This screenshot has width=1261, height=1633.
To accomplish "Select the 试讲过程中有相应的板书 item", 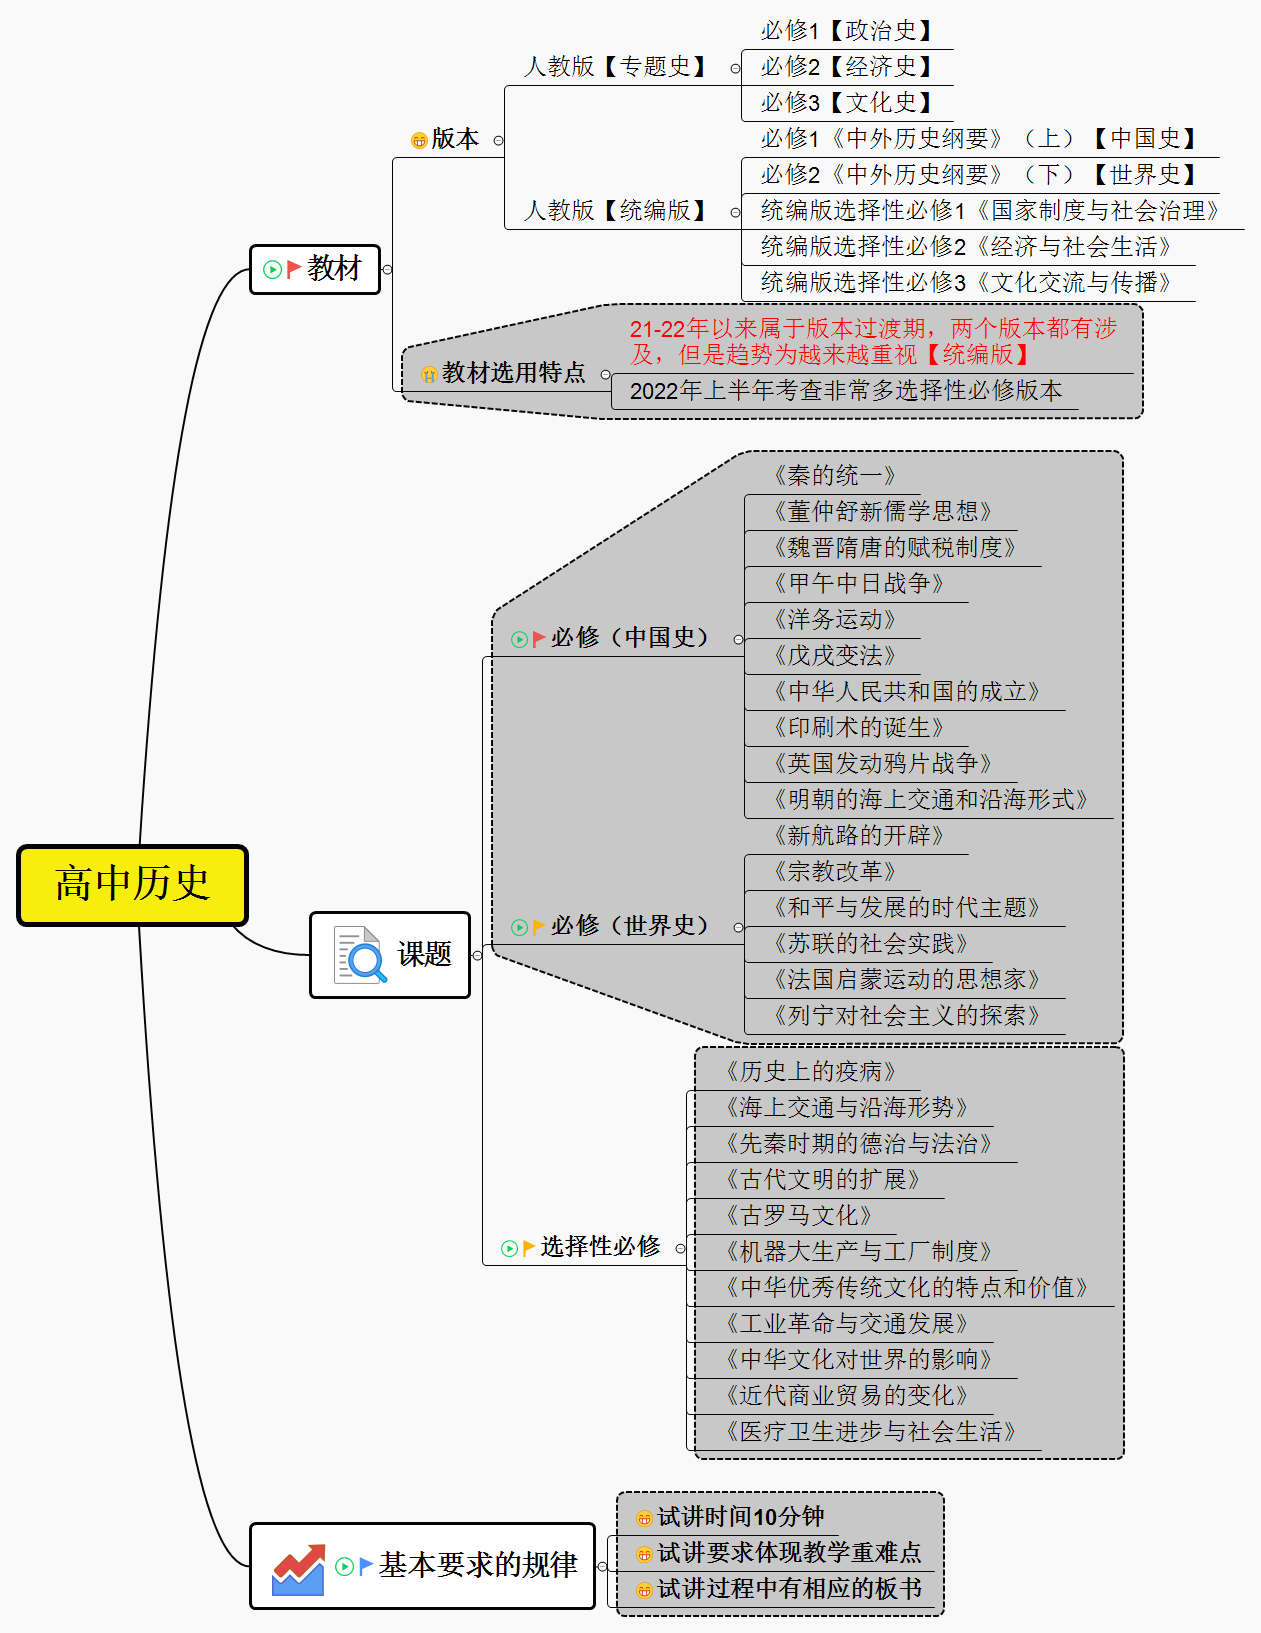I will [x=788, y=1589].
